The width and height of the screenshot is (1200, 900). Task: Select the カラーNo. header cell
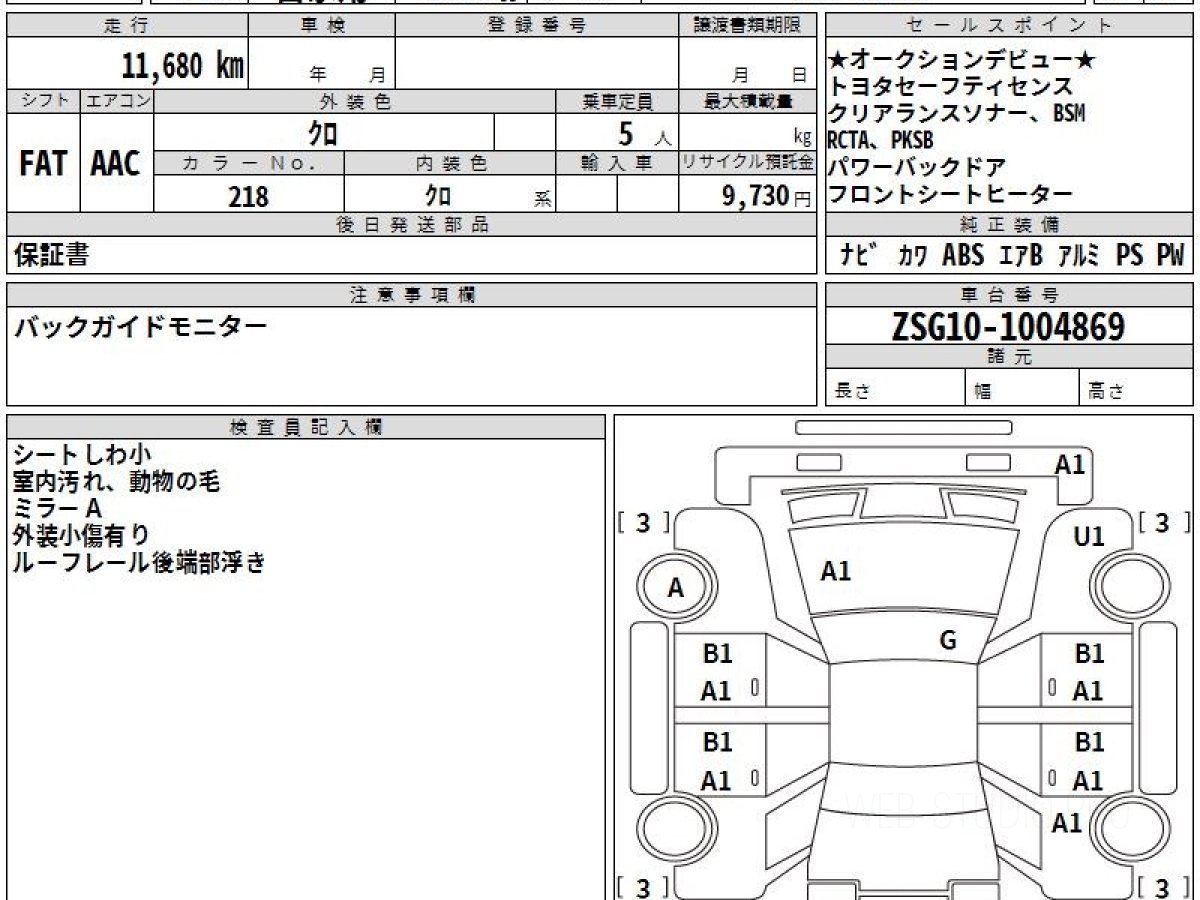[x=249, y=163]
